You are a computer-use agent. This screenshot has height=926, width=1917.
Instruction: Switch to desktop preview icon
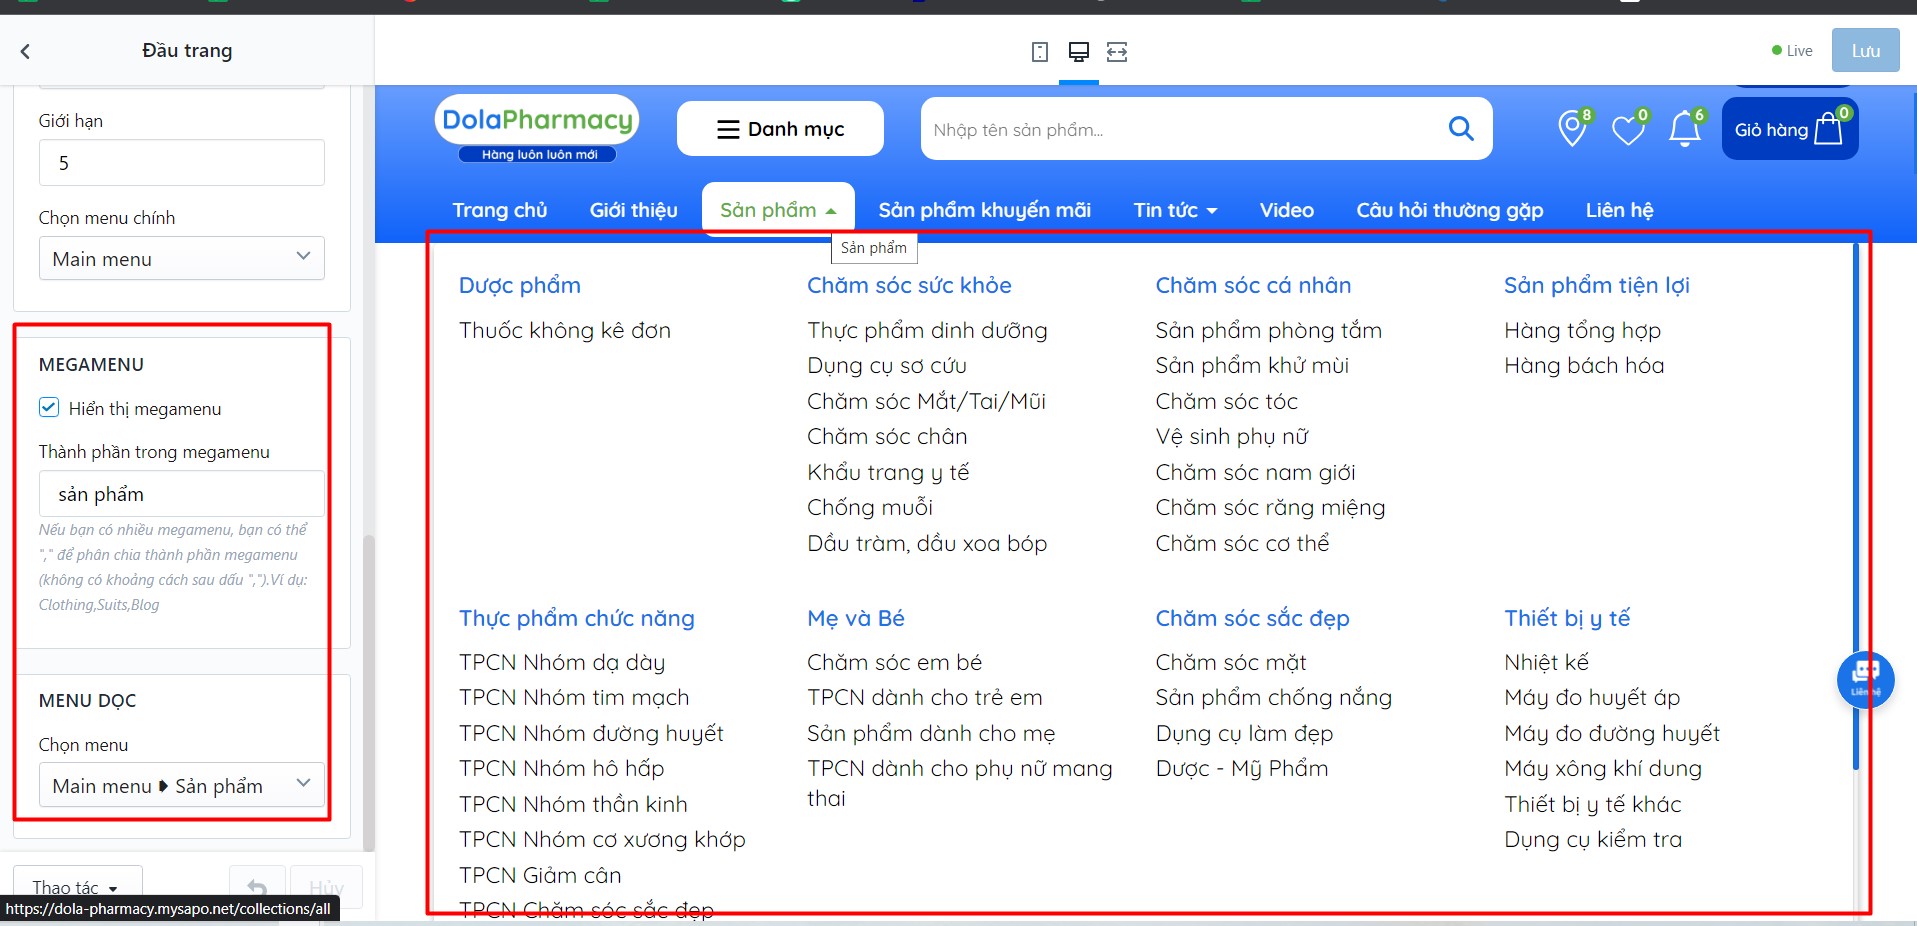(1079, 52)
